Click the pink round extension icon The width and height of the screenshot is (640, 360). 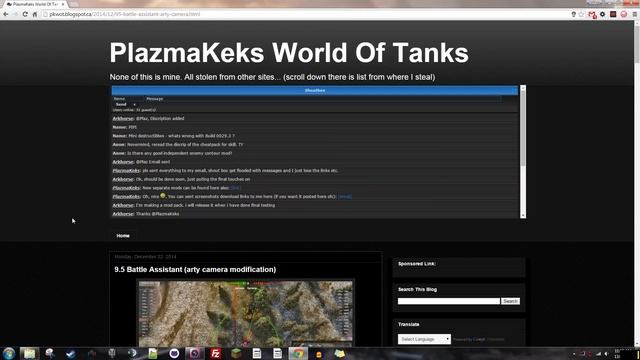click(624, 14)
